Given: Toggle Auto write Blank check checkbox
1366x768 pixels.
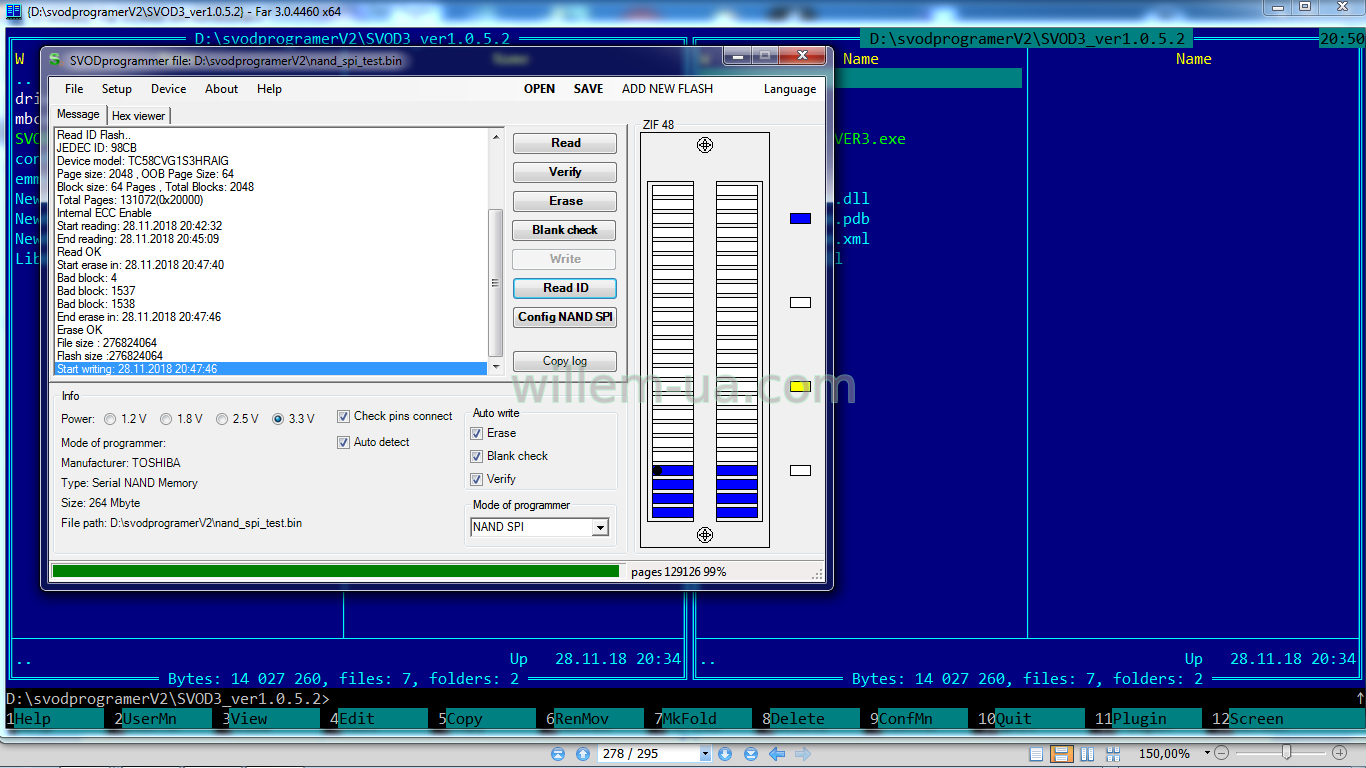Looking at the screenshot, I should tap(477, 456).
